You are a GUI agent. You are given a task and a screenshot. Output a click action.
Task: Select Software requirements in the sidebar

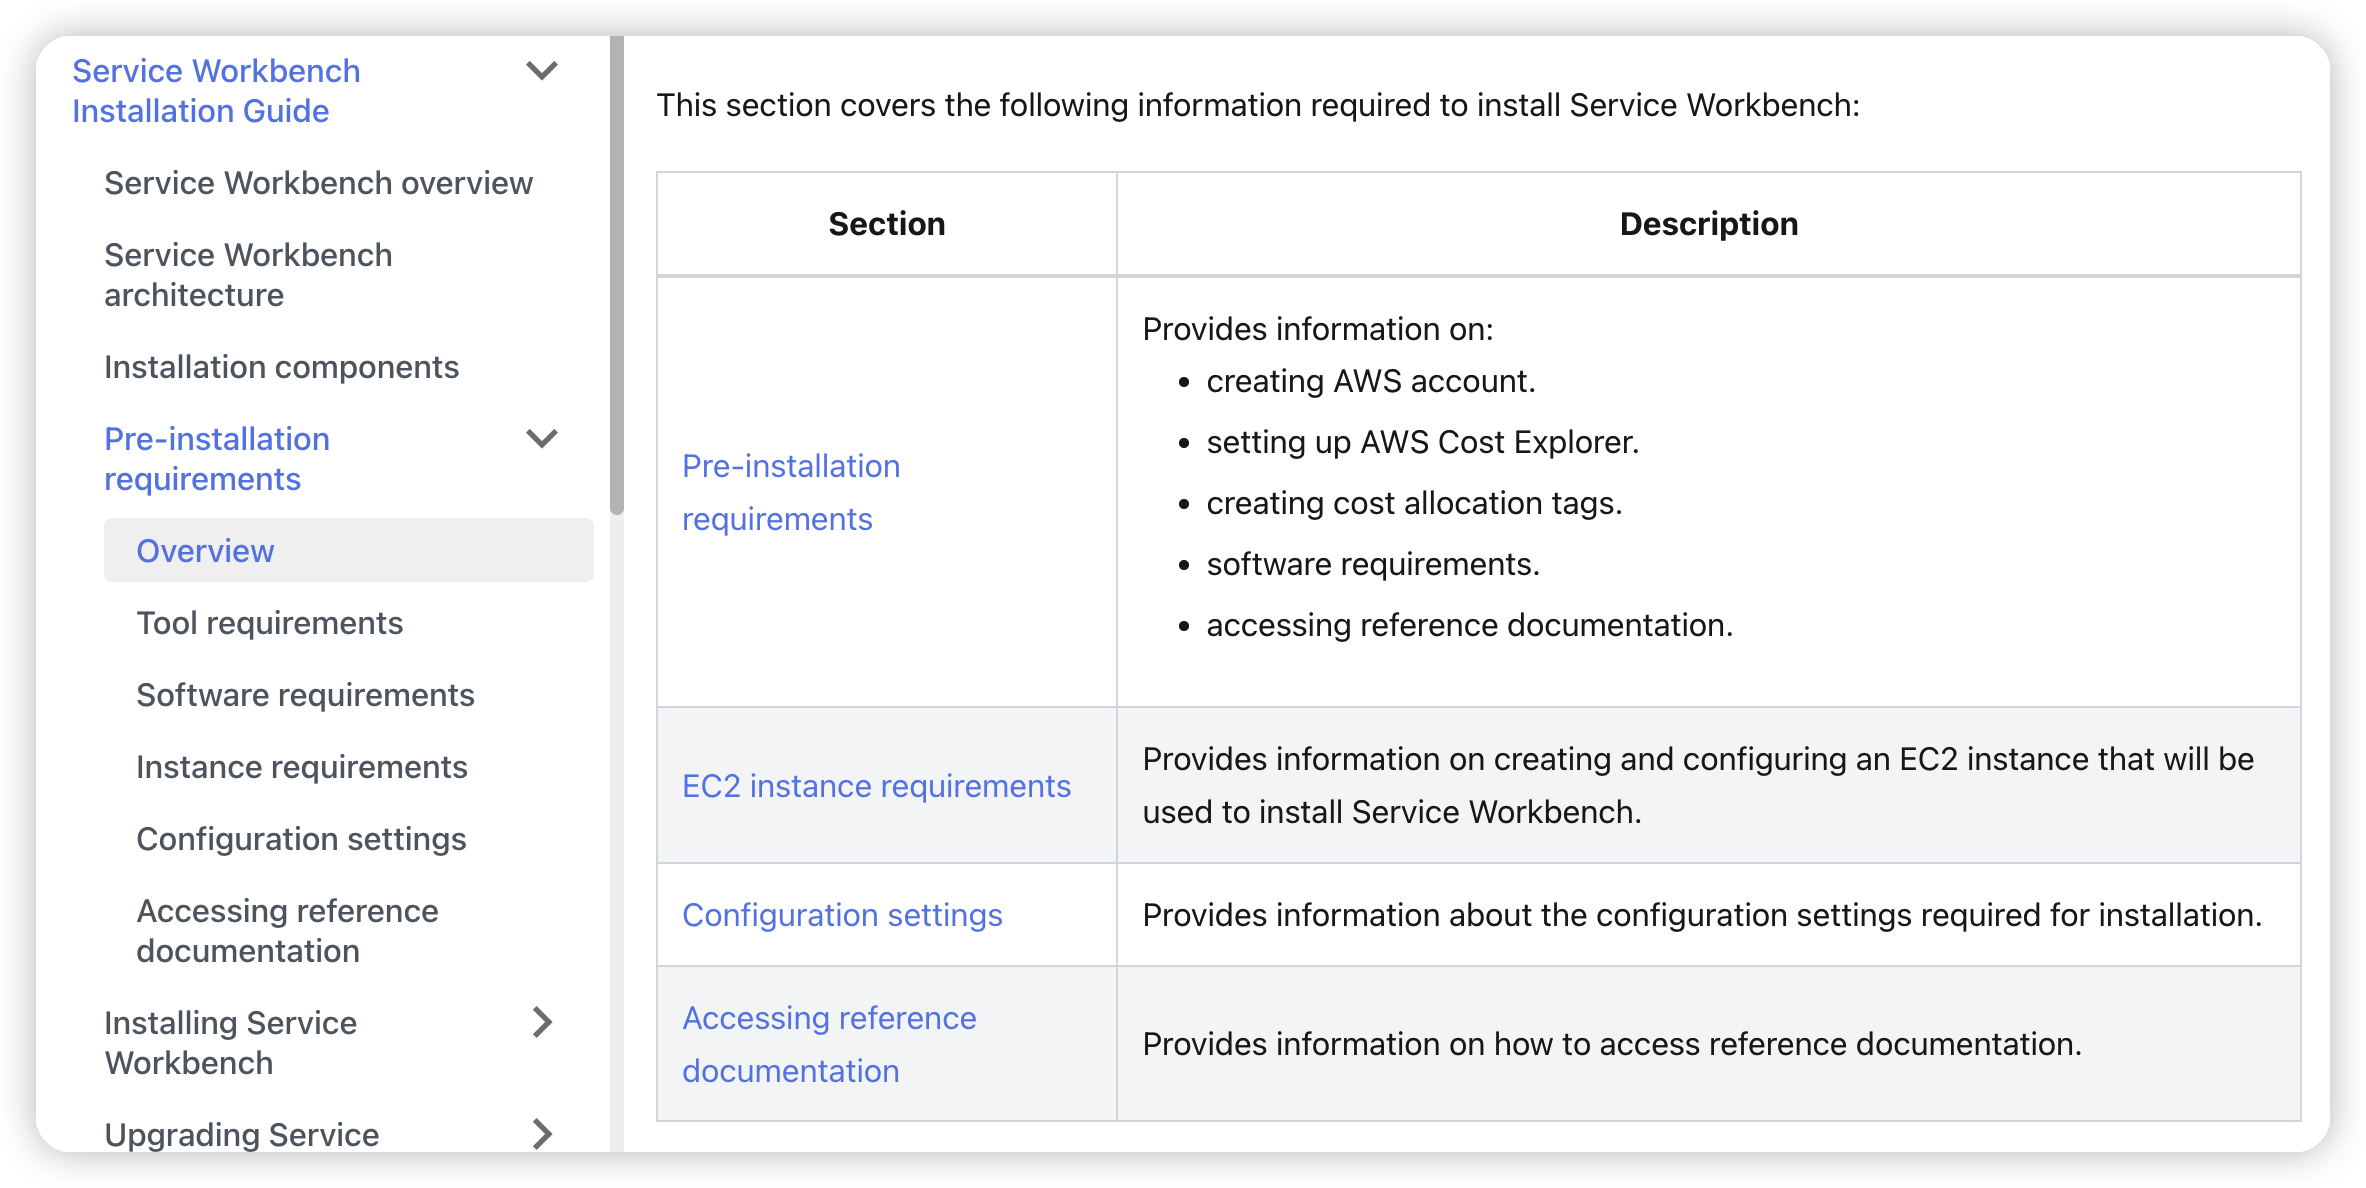click(x=304, y=694)
